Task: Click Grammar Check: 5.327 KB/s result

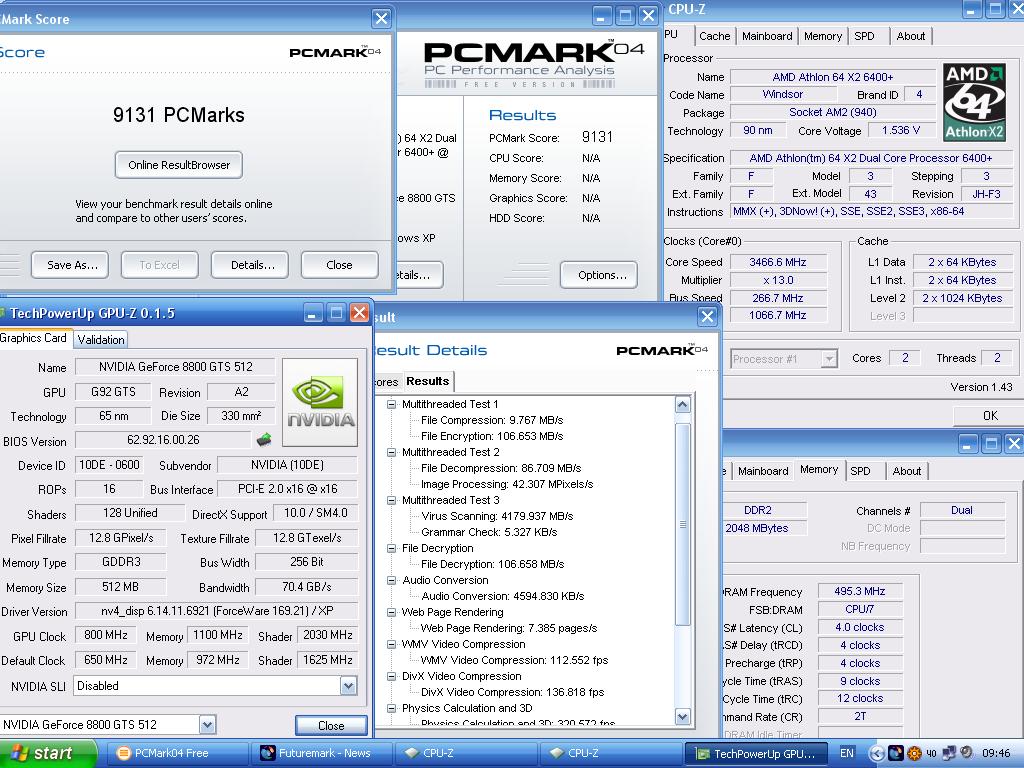Action: 488,532
